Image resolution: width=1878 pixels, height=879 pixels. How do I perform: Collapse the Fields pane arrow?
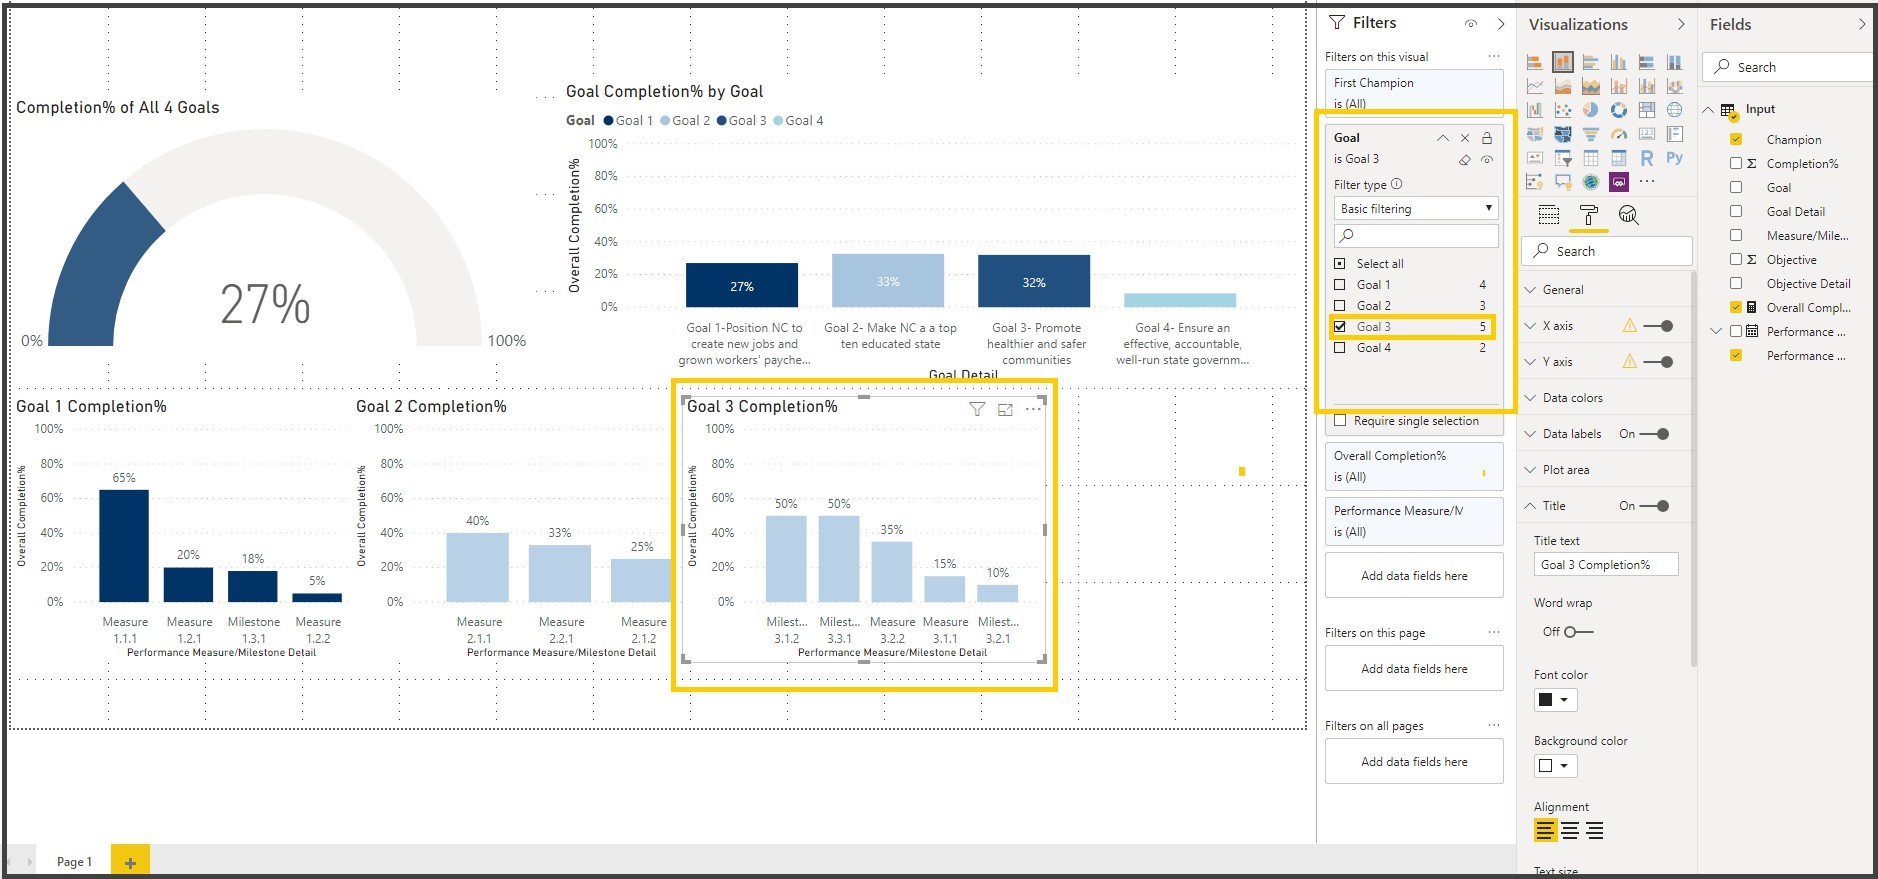coord(1862,24)
